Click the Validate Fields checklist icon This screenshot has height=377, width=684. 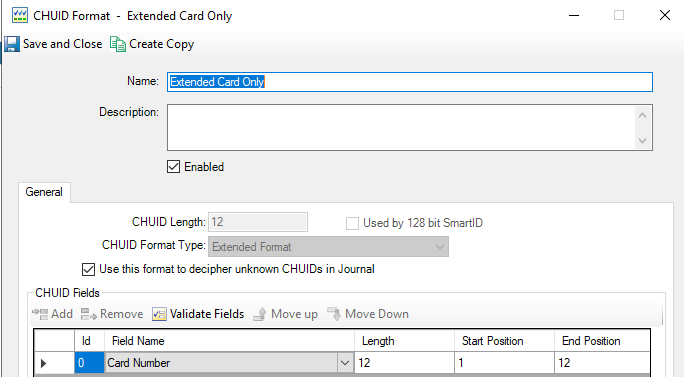(x=159, y=314)
